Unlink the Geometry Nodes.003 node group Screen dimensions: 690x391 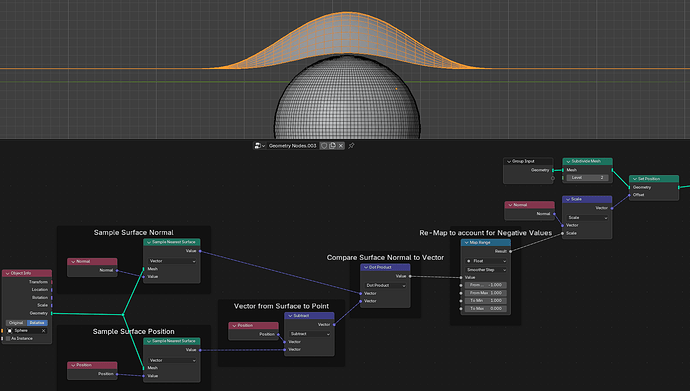point(341,146)
